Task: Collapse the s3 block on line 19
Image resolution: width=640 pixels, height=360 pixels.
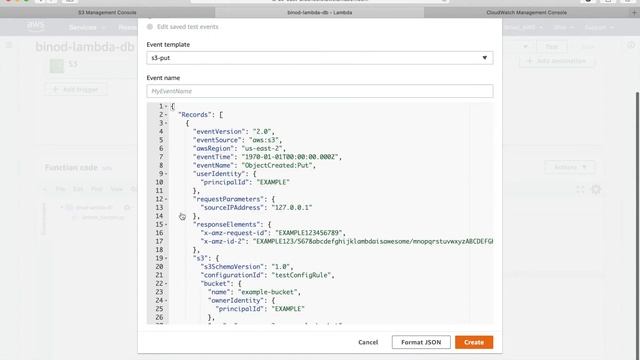Action: [166, 258]
